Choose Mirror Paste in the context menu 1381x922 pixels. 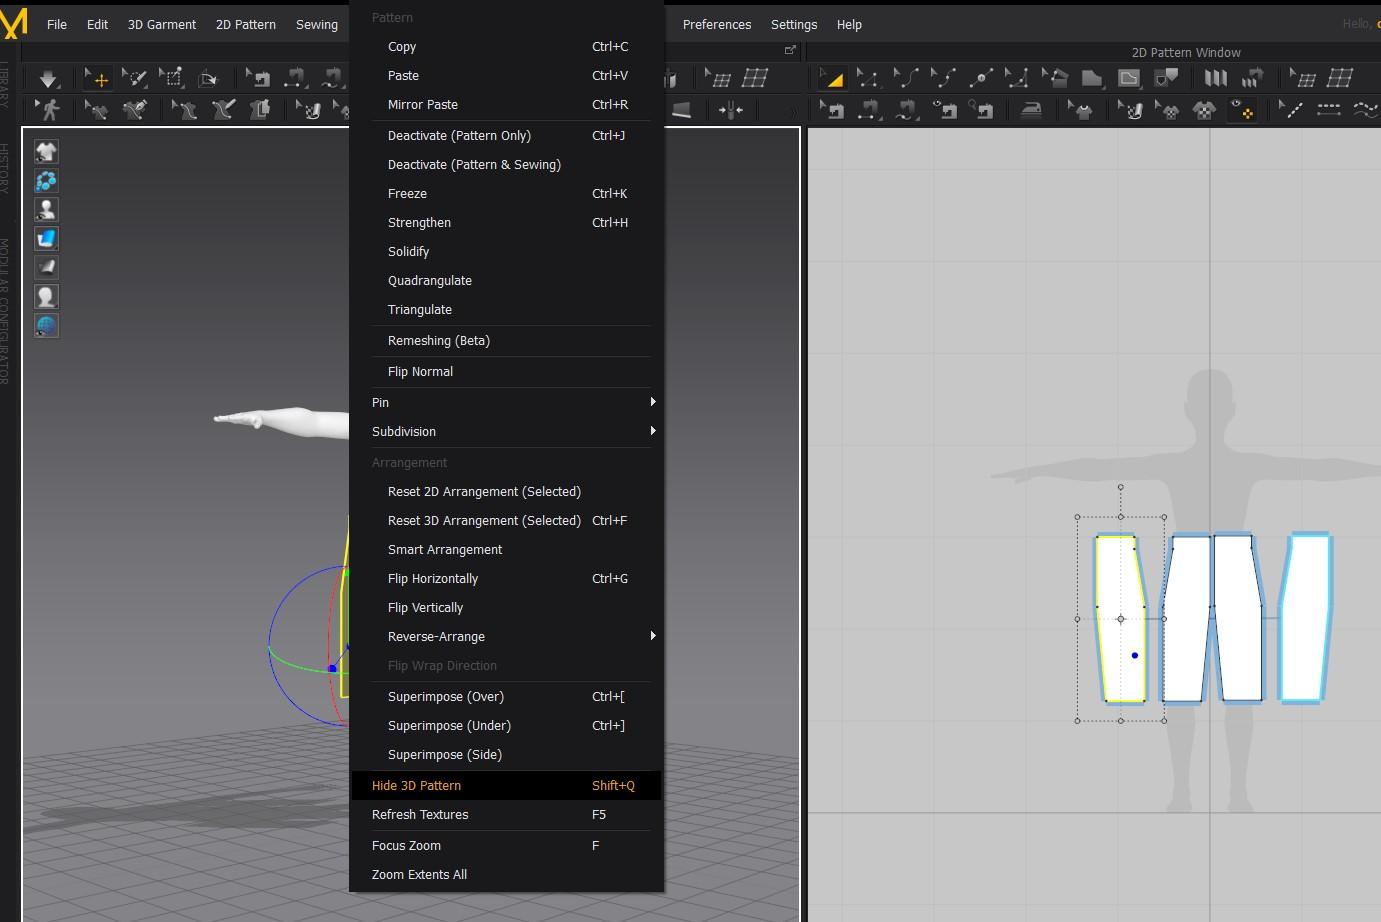tap(423, 104)
